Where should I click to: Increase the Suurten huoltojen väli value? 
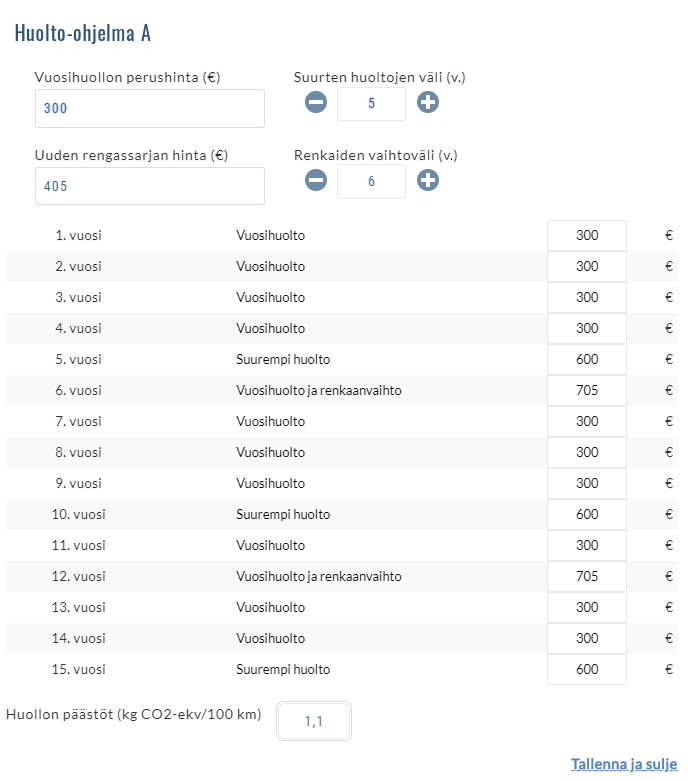pos(428,102)
